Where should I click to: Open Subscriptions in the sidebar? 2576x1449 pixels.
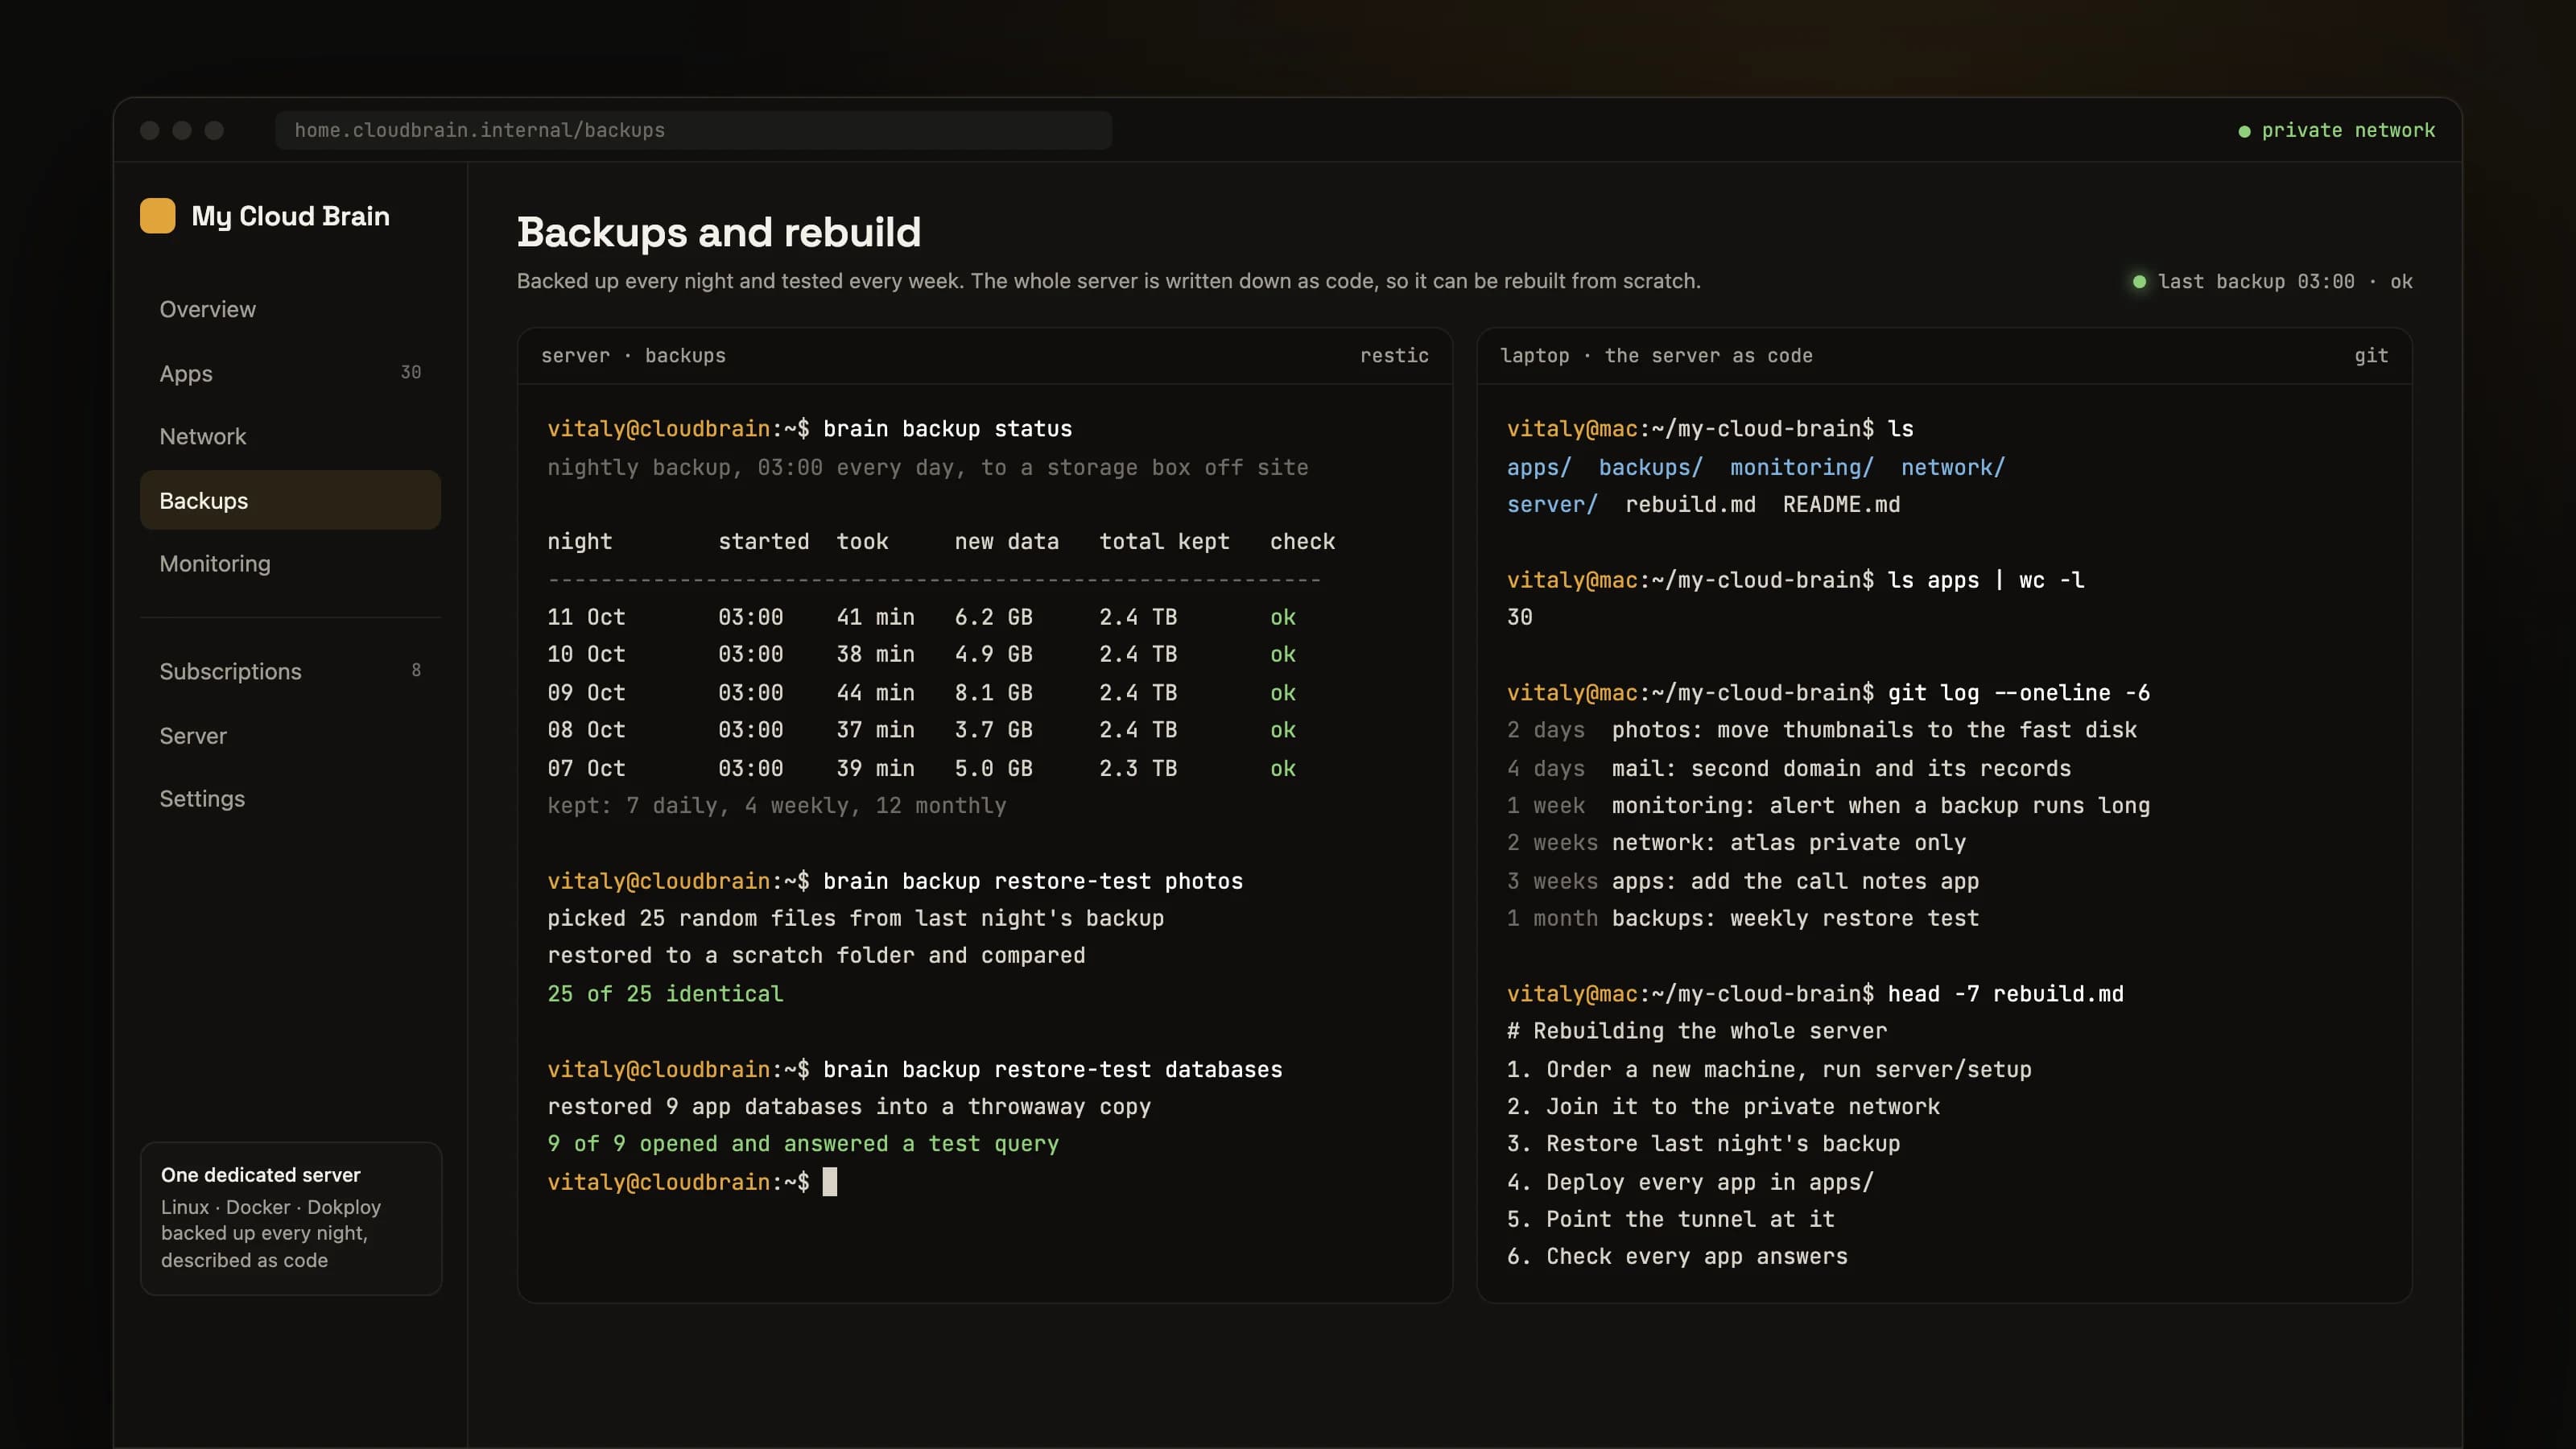290,671
